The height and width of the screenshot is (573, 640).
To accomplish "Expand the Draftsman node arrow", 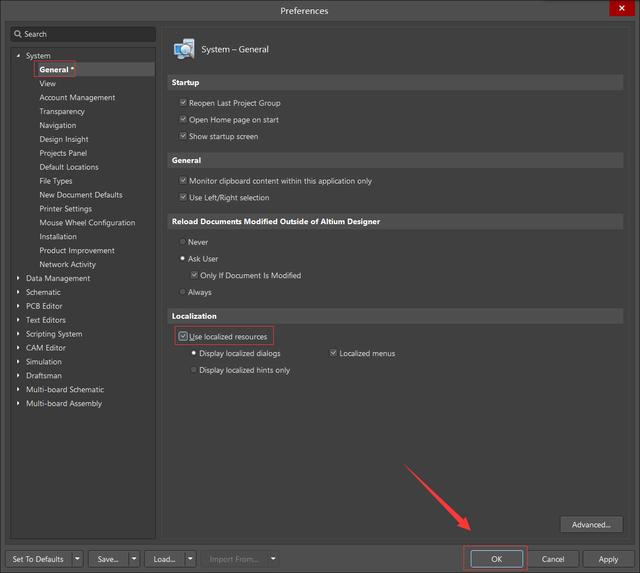I will [18, 375].
